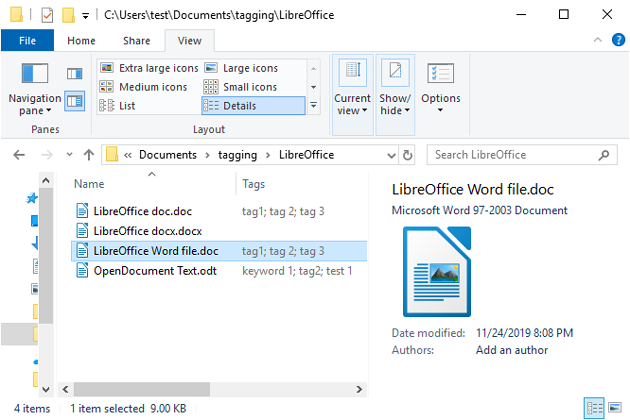The image size is (630, 420).
Task: Click the Date modified value
Action: (x=524, y=333)
